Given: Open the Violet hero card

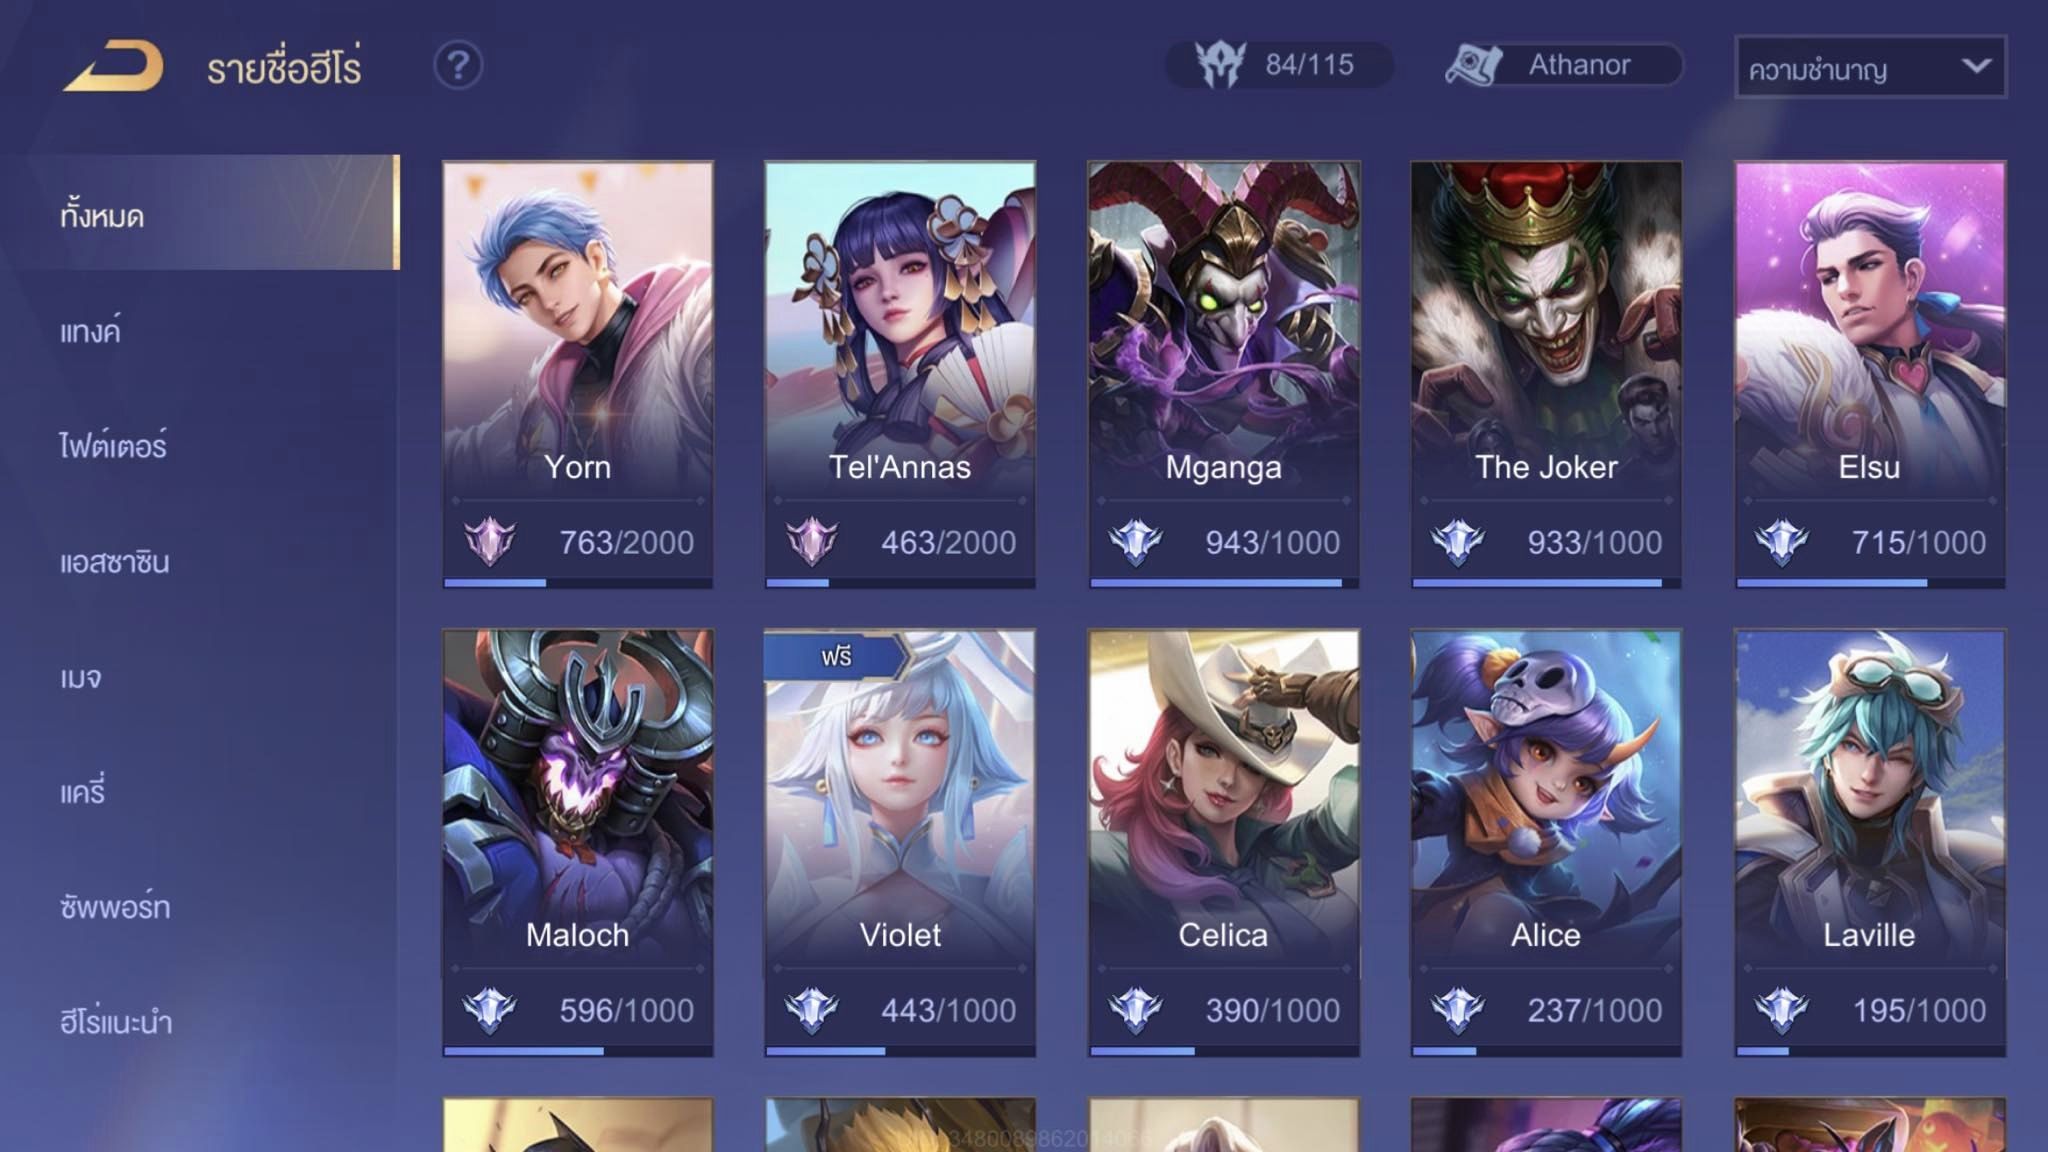Looking at the screenshot, I should click(x=900, y=842).
